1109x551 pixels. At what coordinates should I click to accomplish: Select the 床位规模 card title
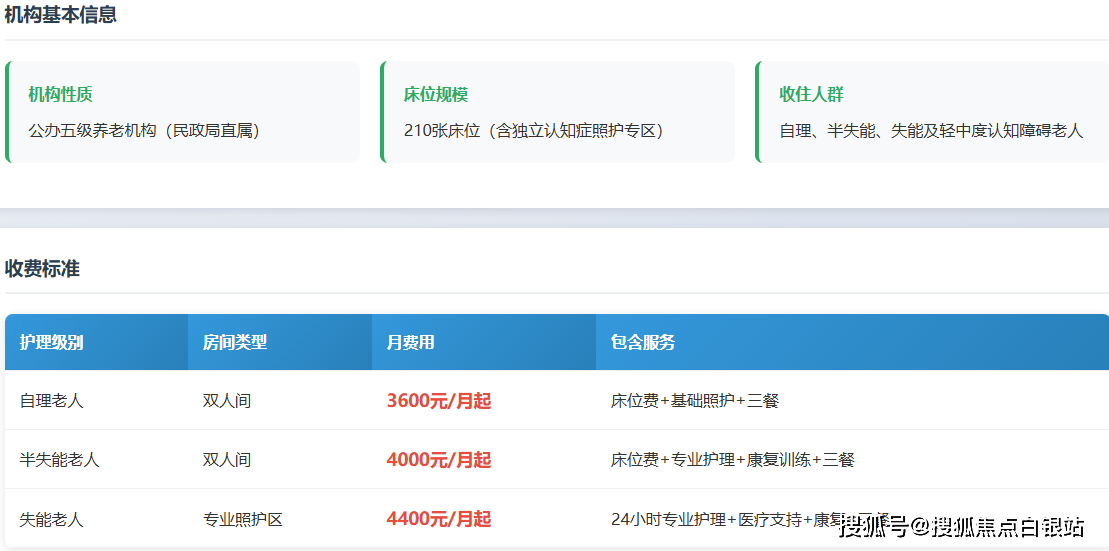(x=436, y=95)
